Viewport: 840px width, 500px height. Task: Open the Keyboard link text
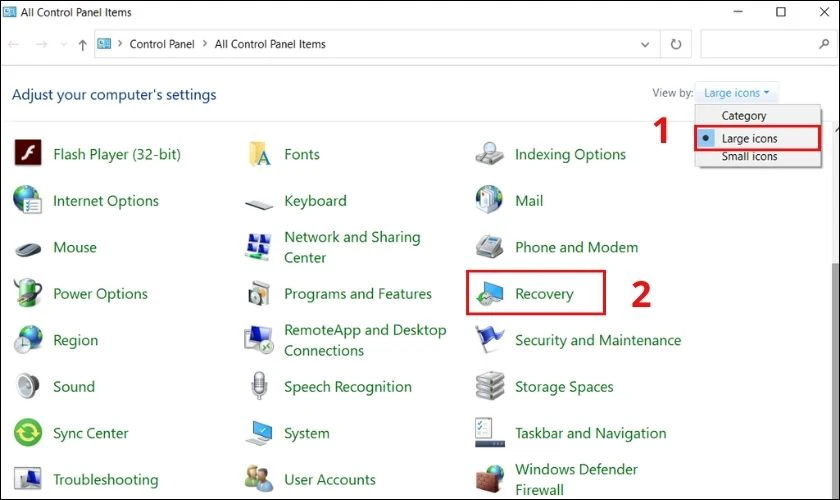[x=315, y=201]
